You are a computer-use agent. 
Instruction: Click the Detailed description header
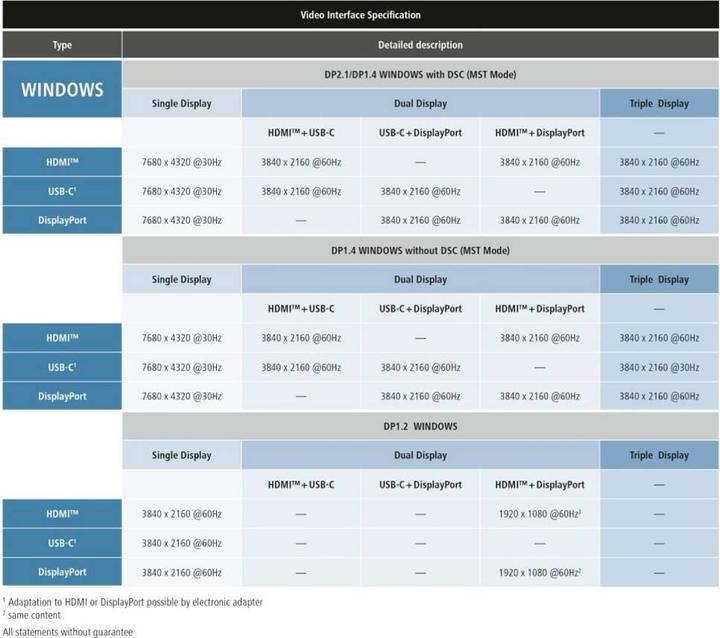[x=420, y=45]
